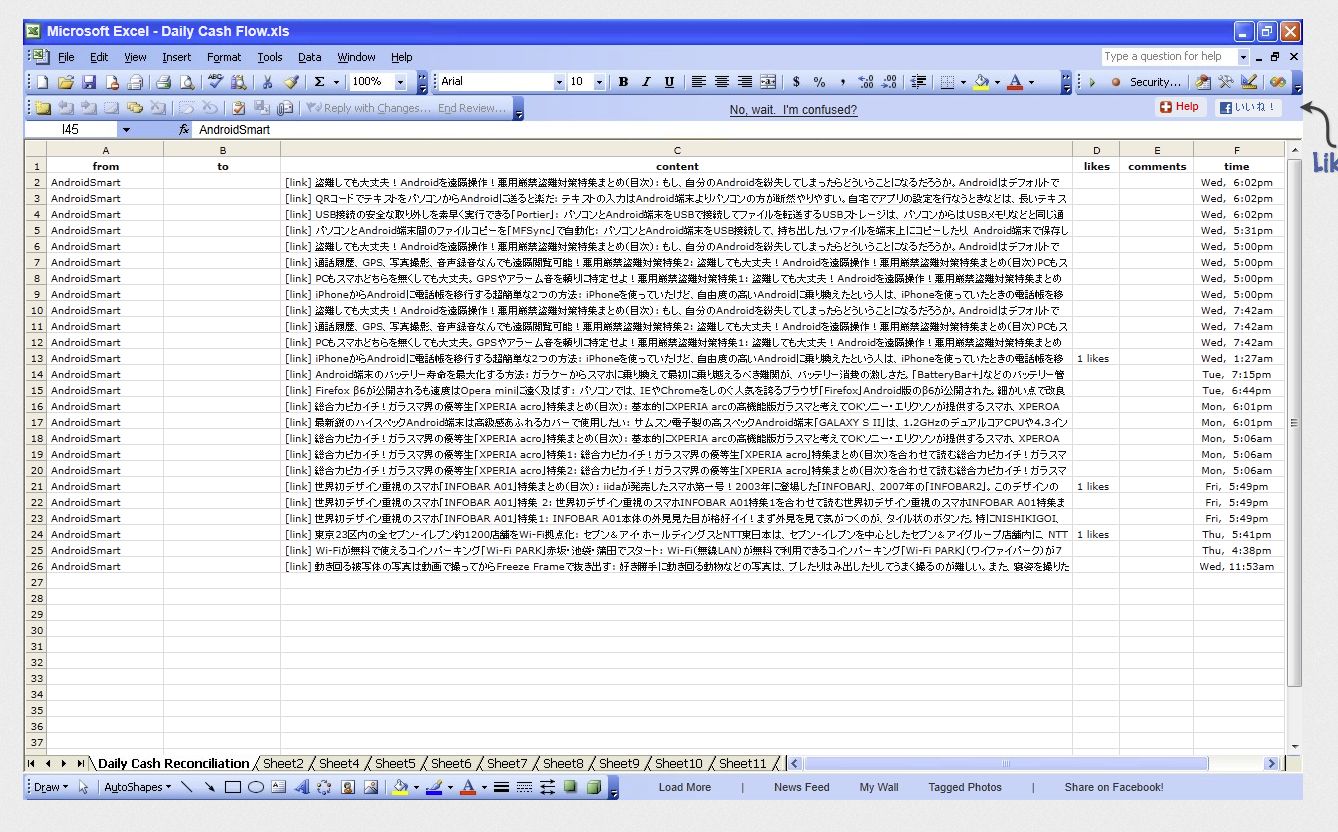Image resolution: width=1338 pixels, height=832 pixels.
Task: Increase the decimal places
Action: (866, 82)
